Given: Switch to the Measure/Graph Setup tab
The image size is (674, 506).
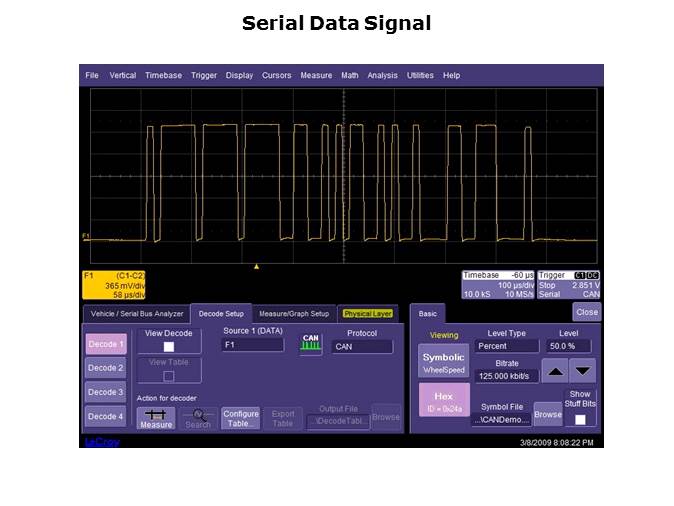Looking at the screenshot, I should coord(293,313).
